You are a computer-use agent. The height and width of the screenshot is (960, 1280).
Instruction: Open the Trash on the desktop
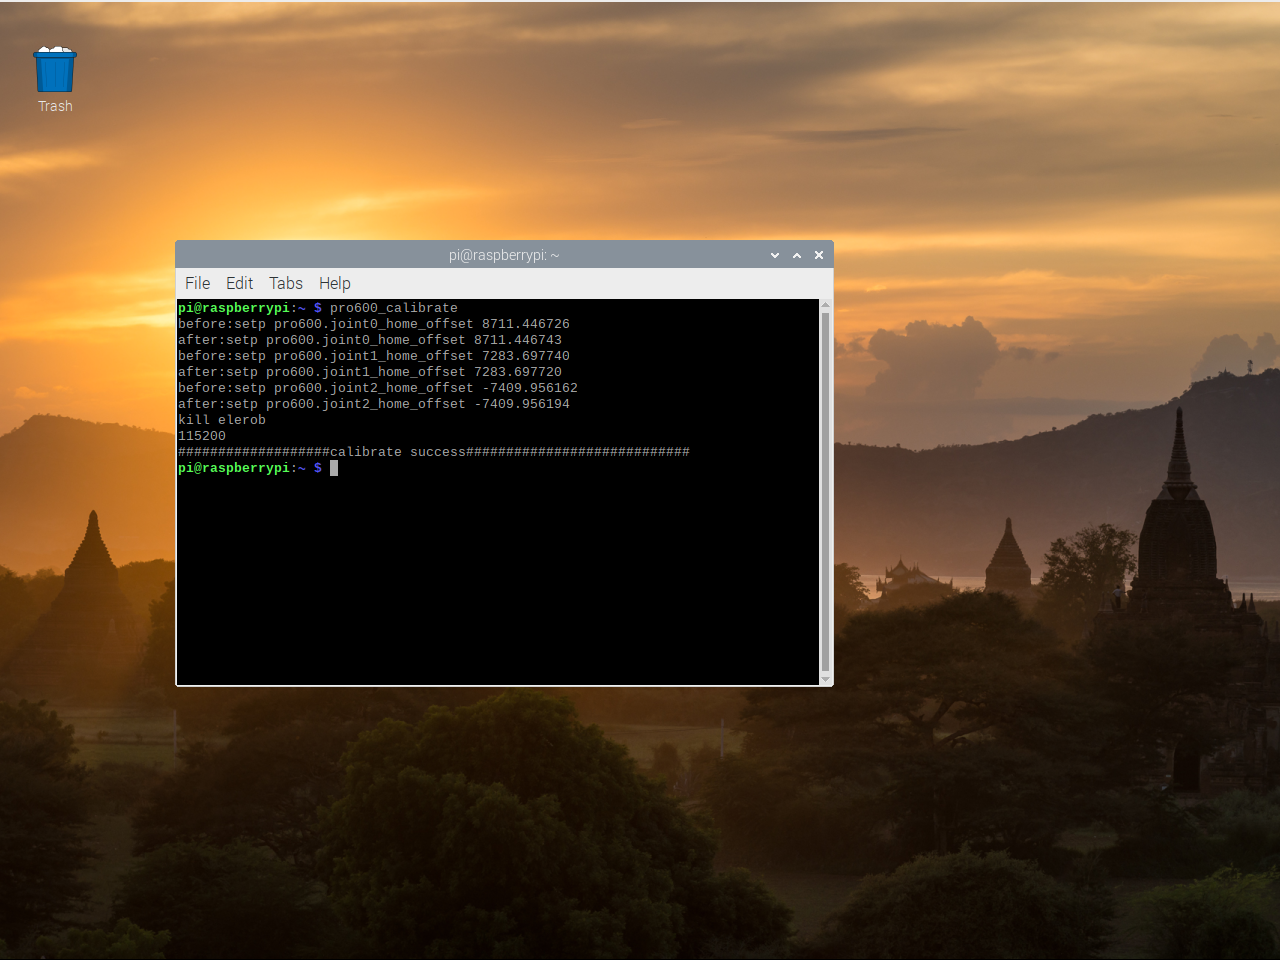pos(54,68)
